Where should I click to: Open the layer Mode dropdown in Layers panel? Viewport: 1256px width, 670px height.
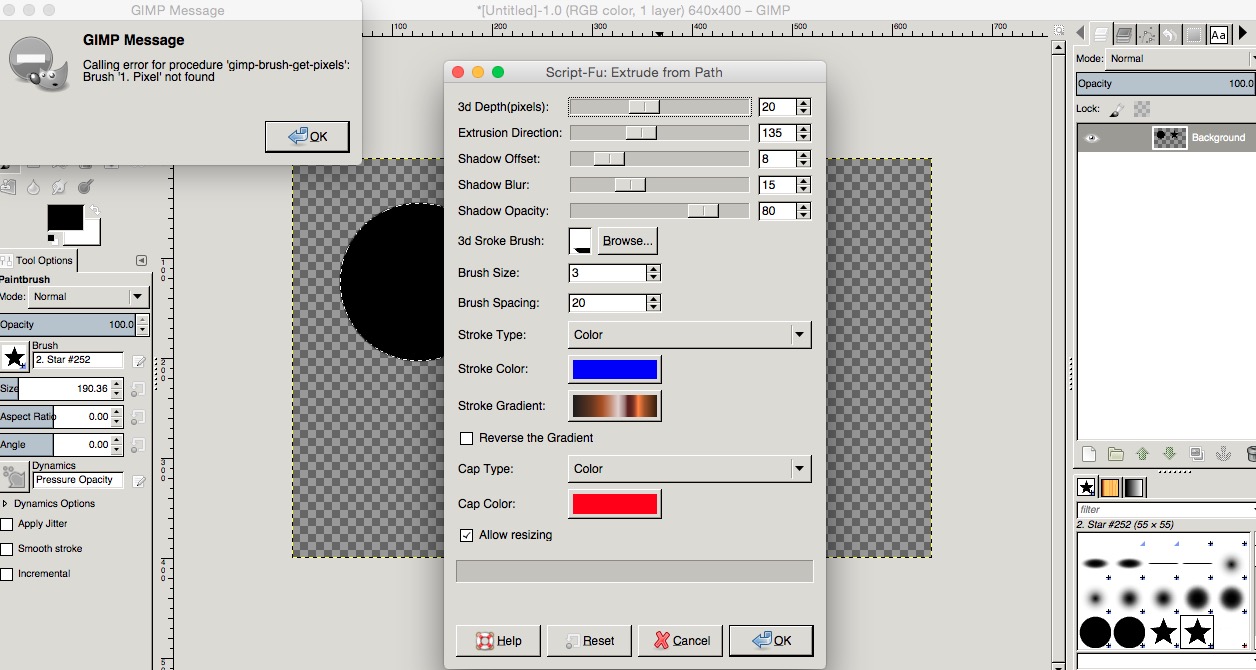coord(1181,59)
